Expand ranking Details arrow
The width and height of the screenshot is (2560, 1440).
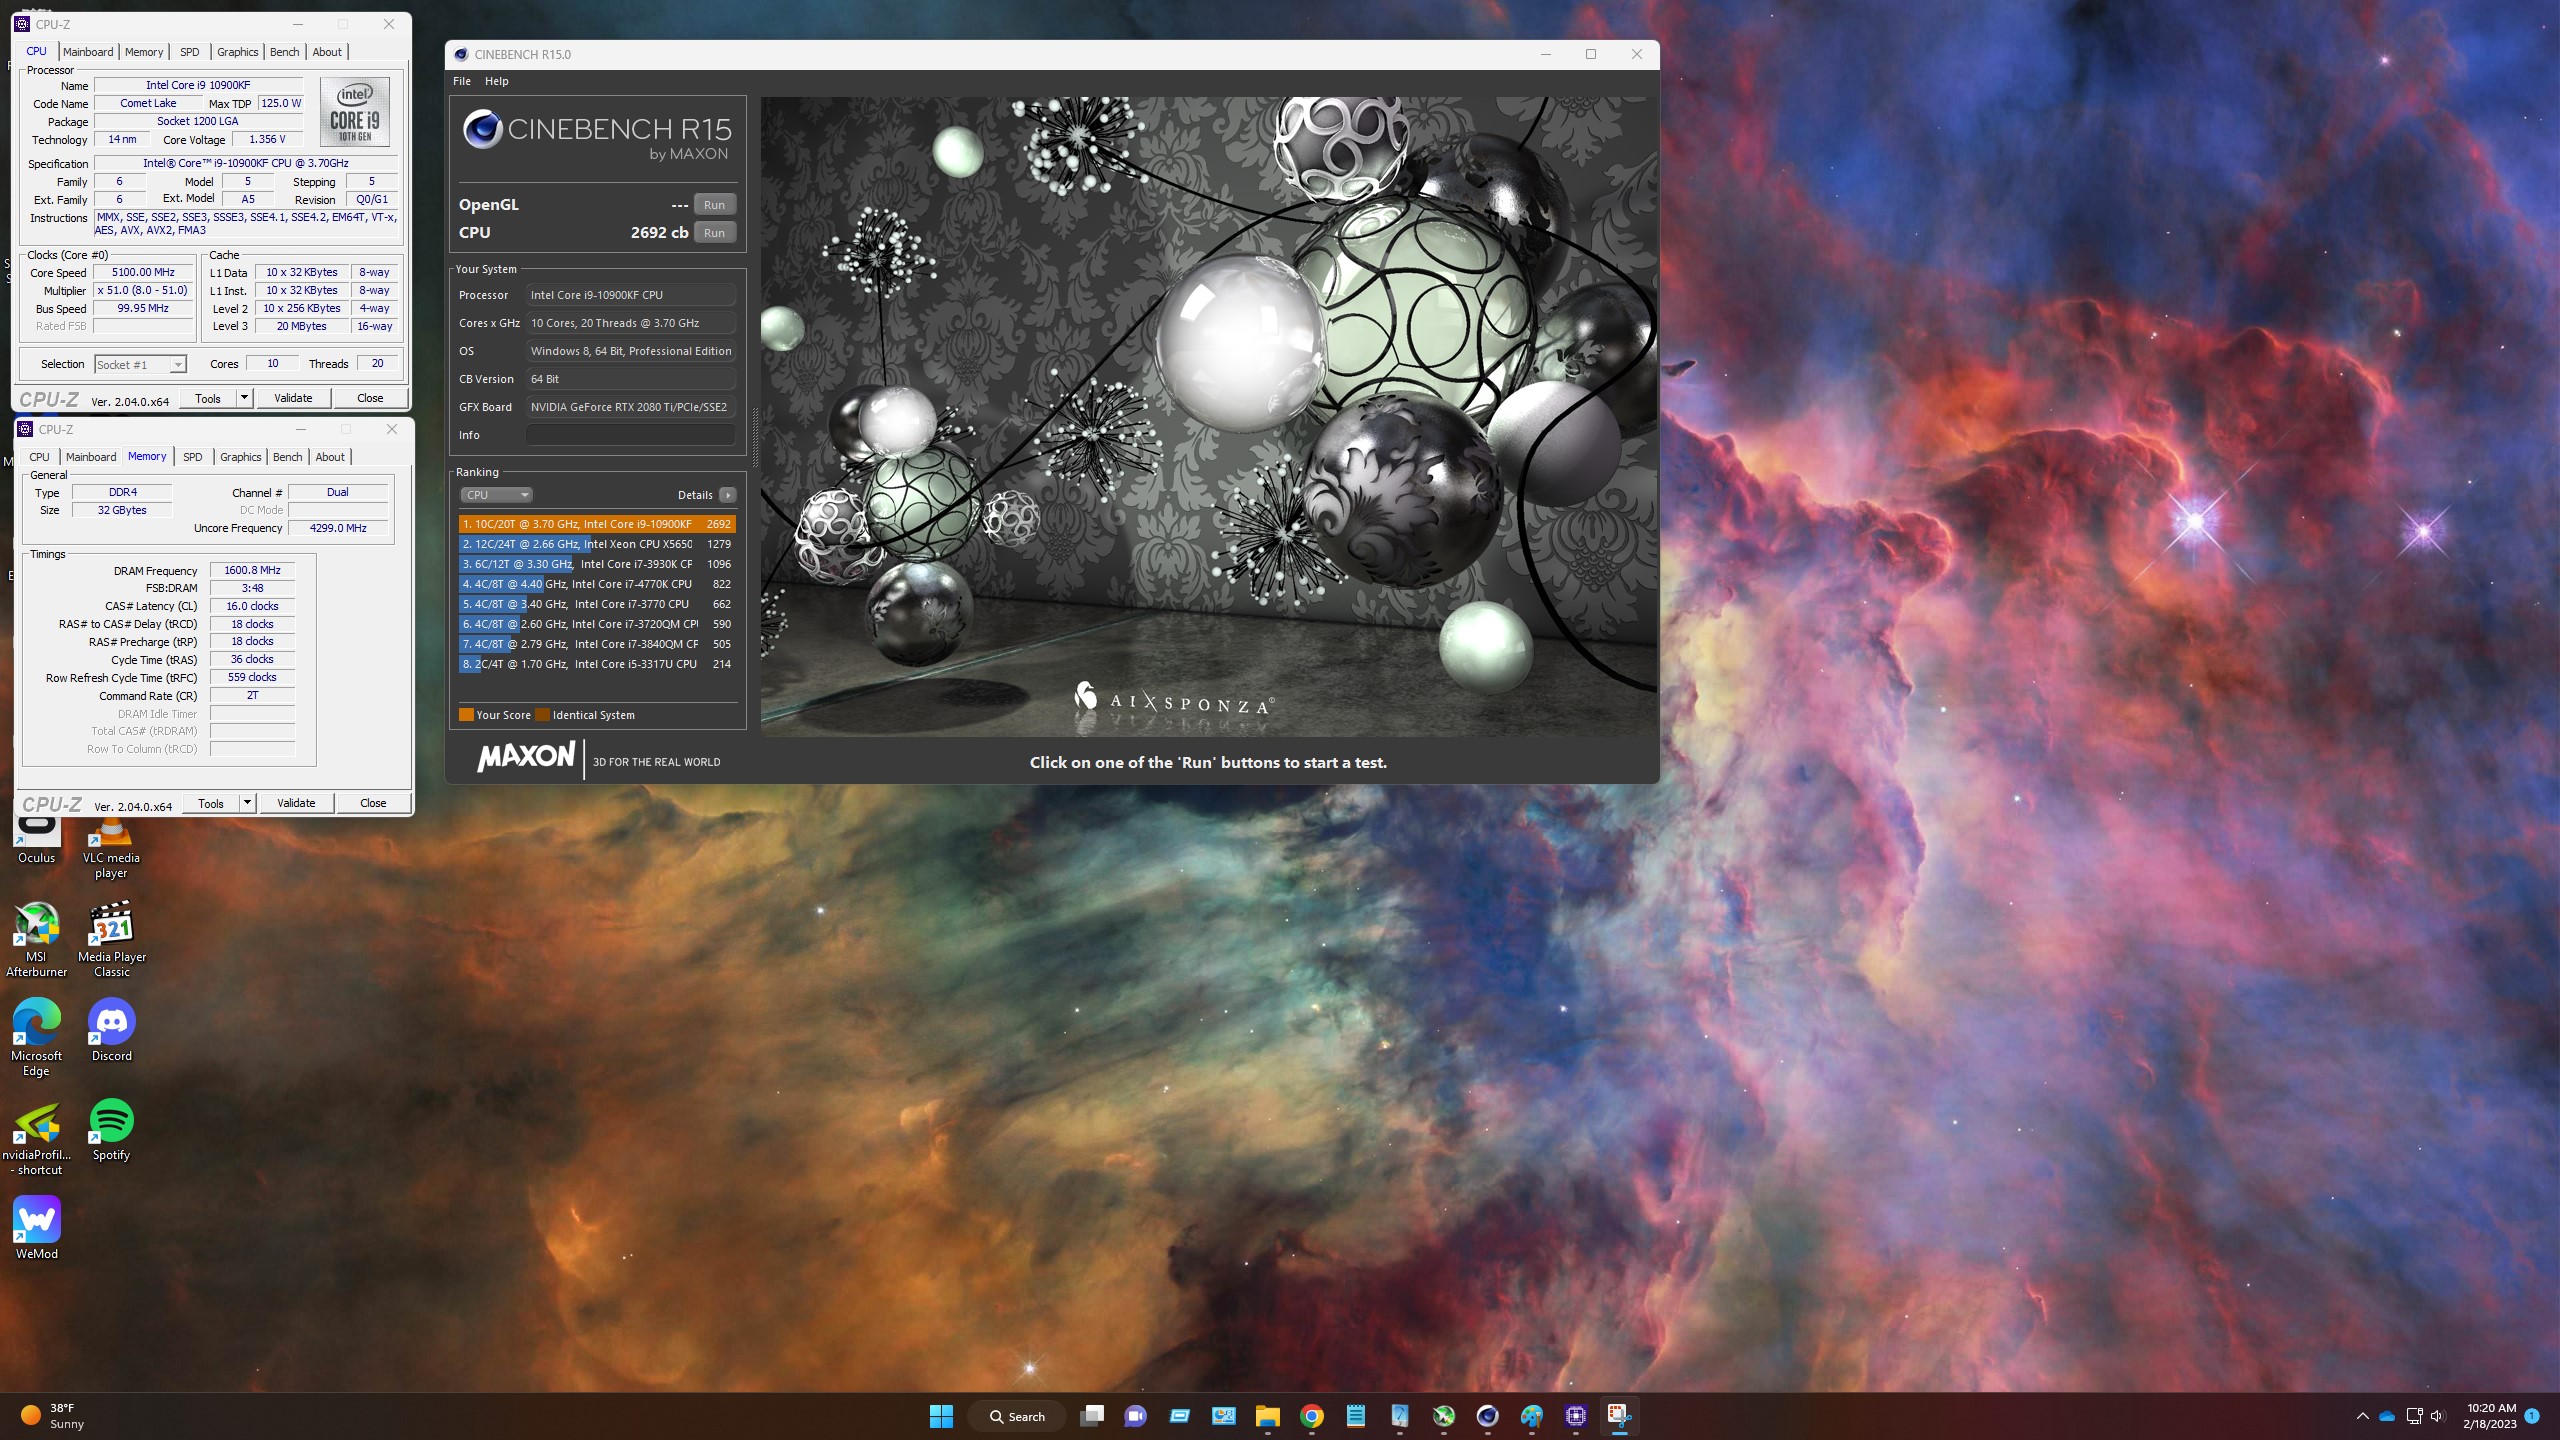pyautogui.click(x=728, y=495)
